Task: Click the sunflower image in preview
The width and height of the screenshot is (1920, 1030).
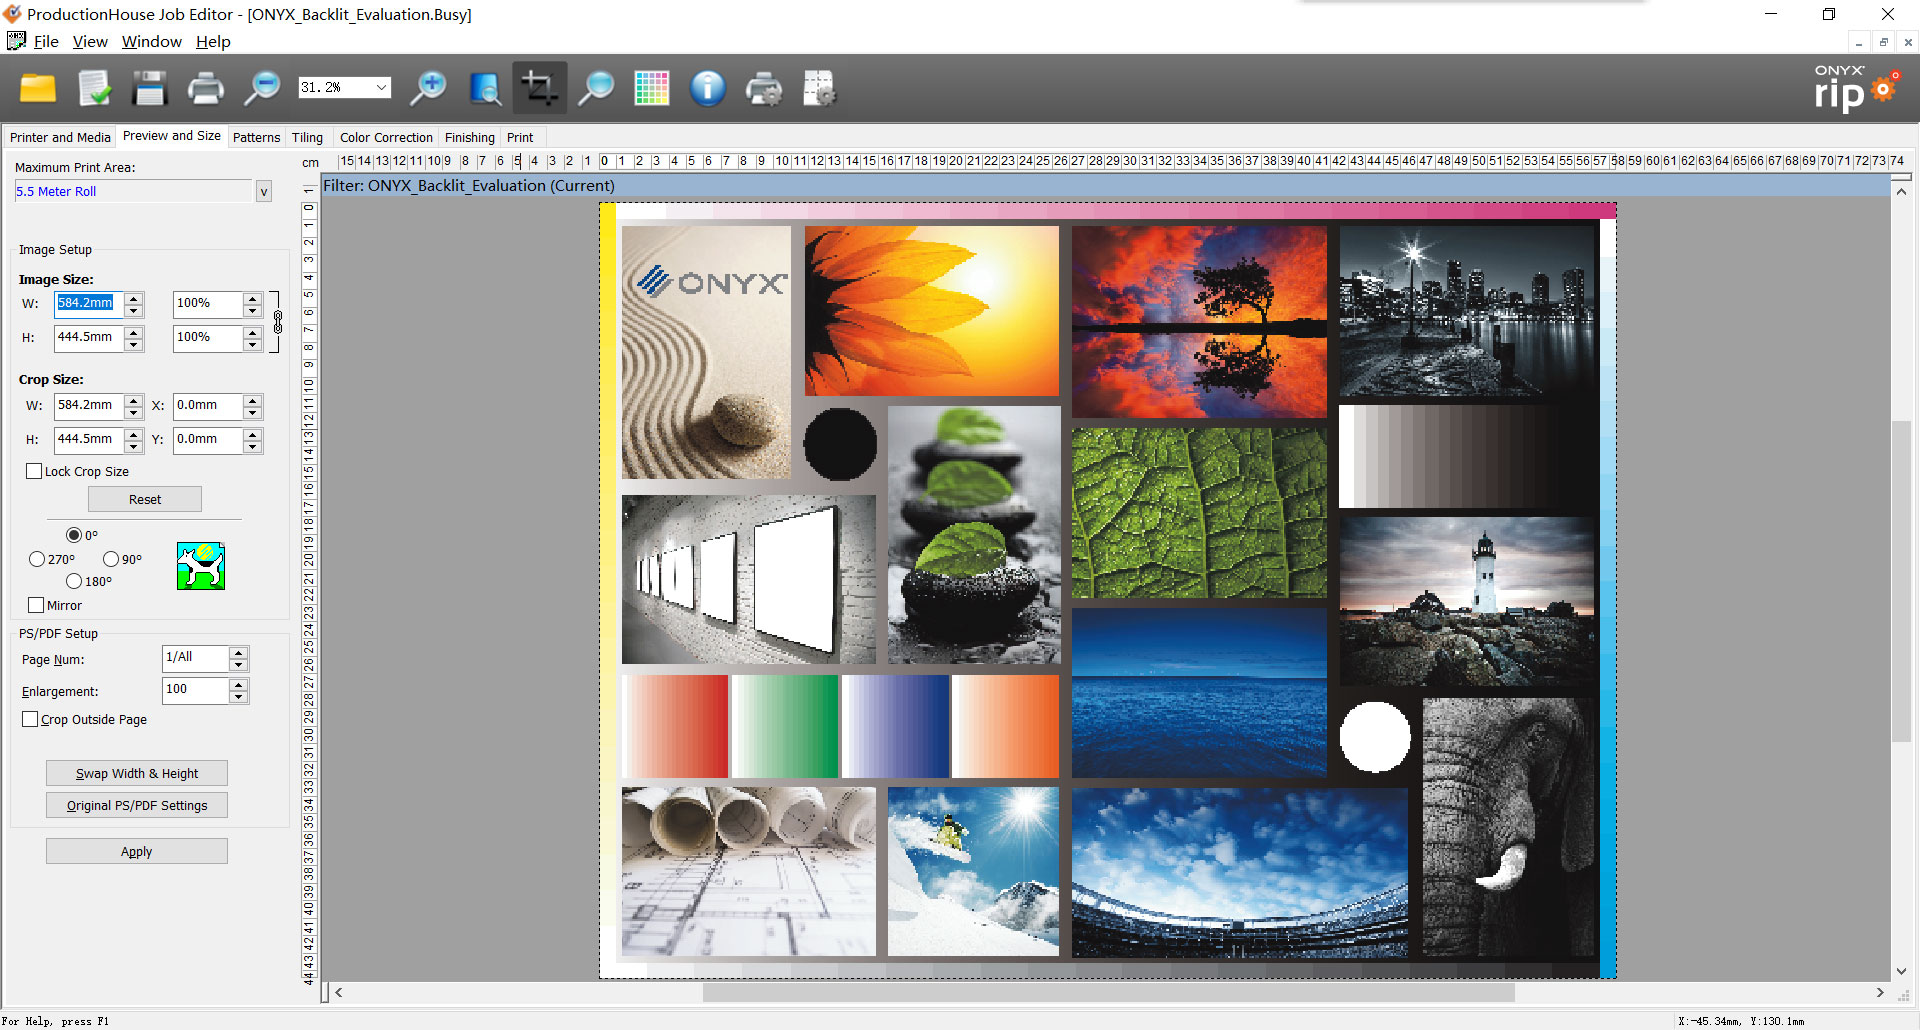Action: pos(932,311)
